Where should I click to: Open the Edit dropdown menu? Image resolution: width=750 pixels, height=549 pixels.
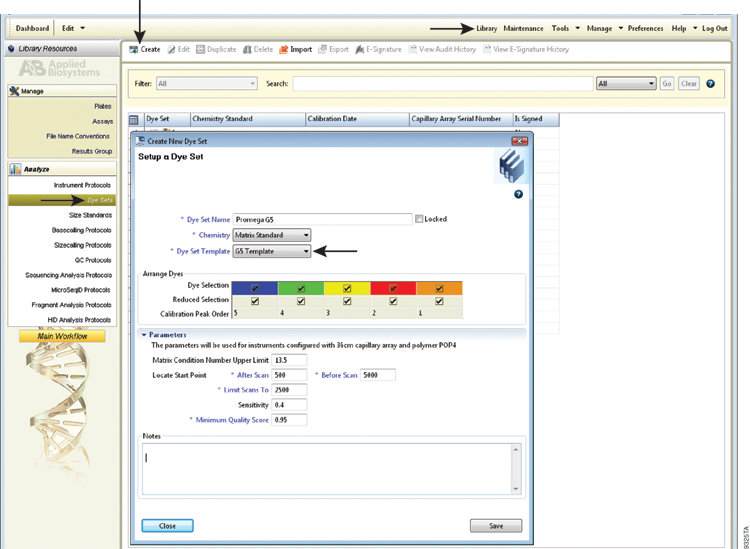coord(73,28)
